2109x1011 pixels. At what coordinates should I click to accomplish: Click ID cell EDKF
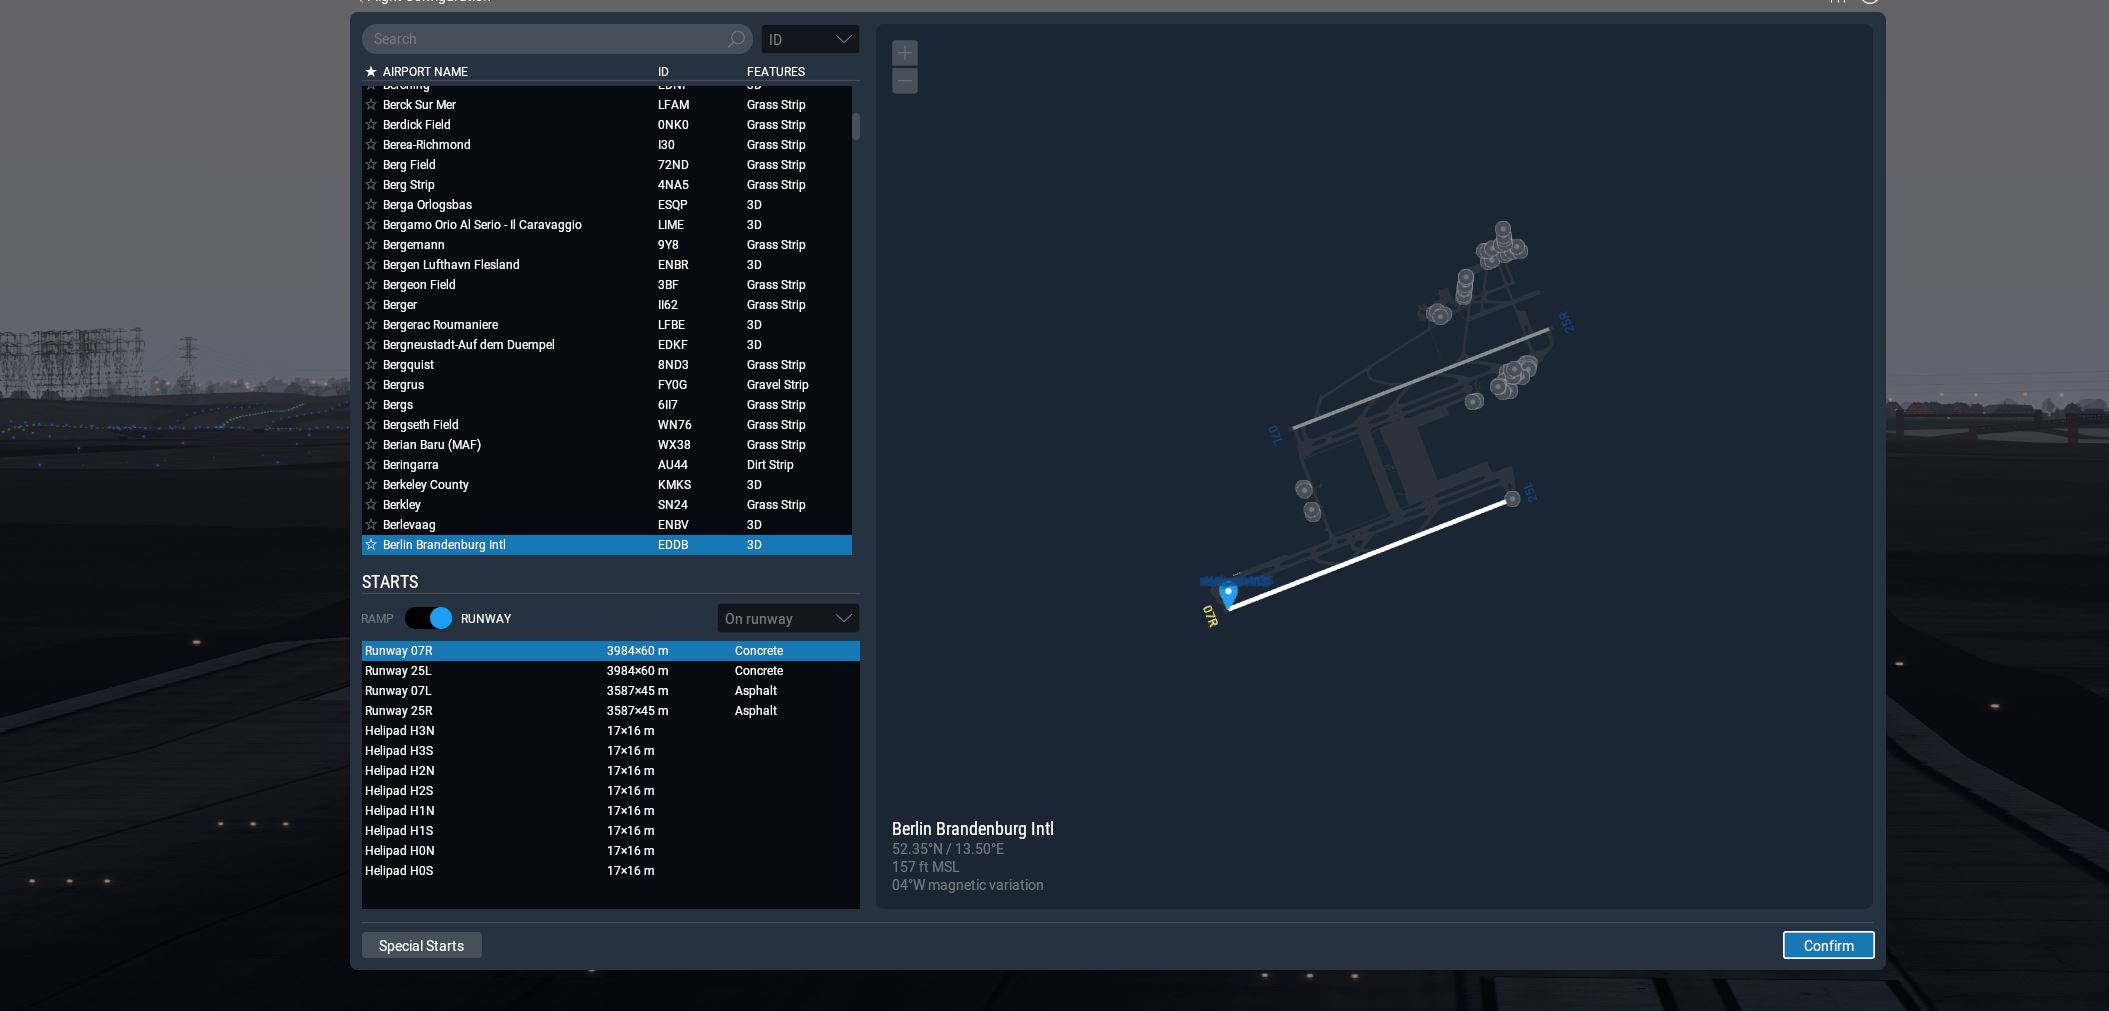click(x=672, y=345)
